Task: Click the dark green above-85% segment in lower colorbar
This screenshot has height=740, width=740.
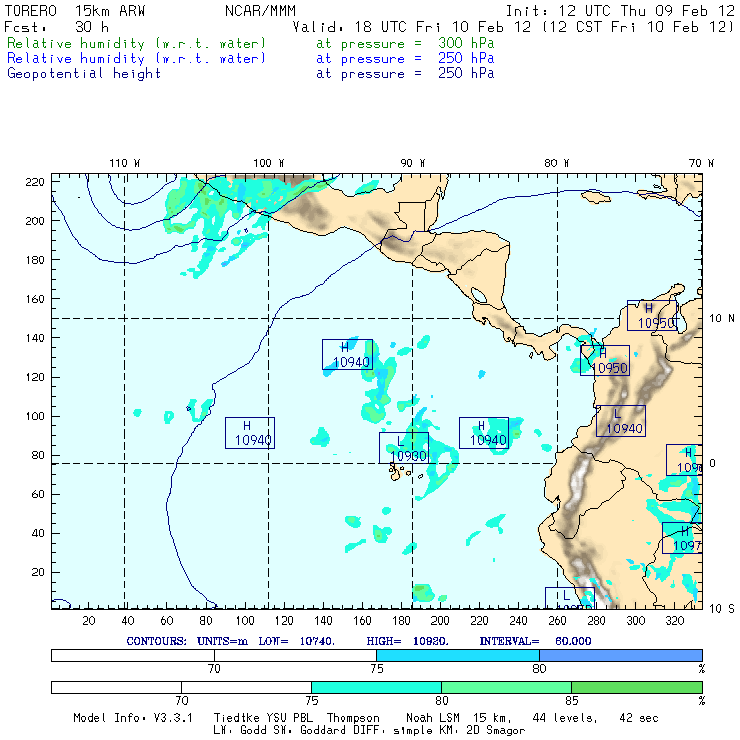Action: tap(637, 687)
